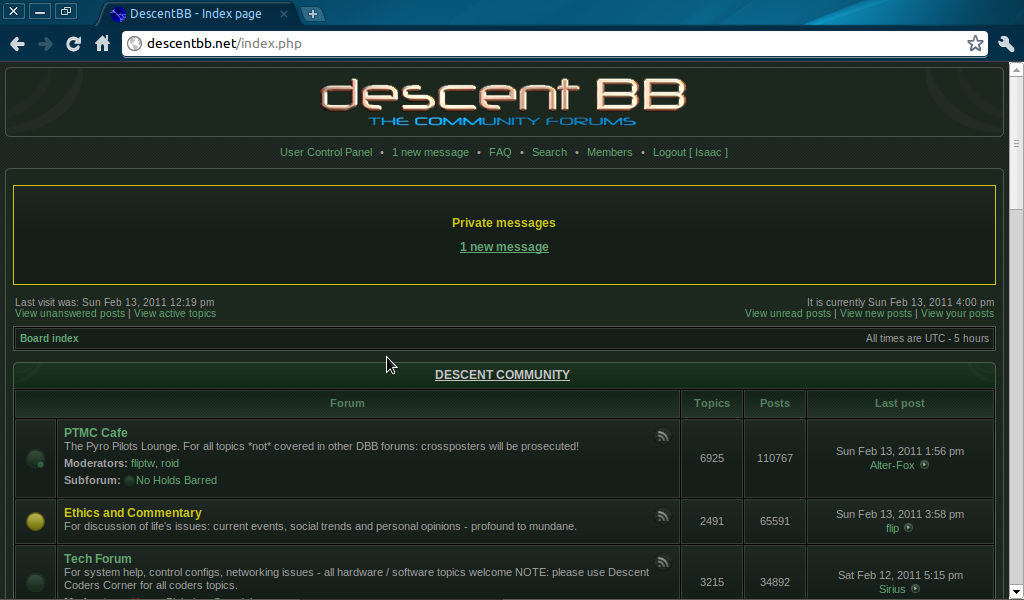Open 1 new message in navigation bar
Viewport: 1024px width, 600px height.
(430, 152)
